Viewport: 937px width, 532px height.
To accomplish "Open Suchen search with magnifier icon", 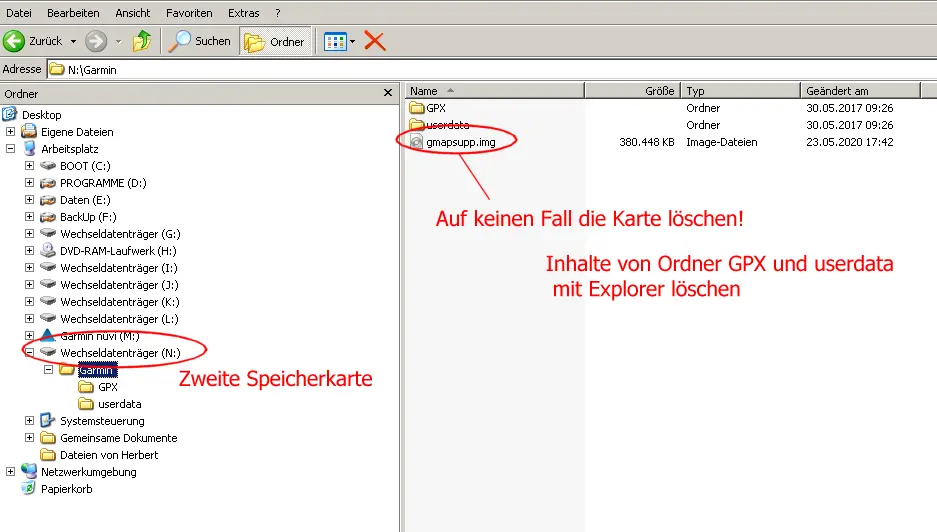I will pos(199,41).
